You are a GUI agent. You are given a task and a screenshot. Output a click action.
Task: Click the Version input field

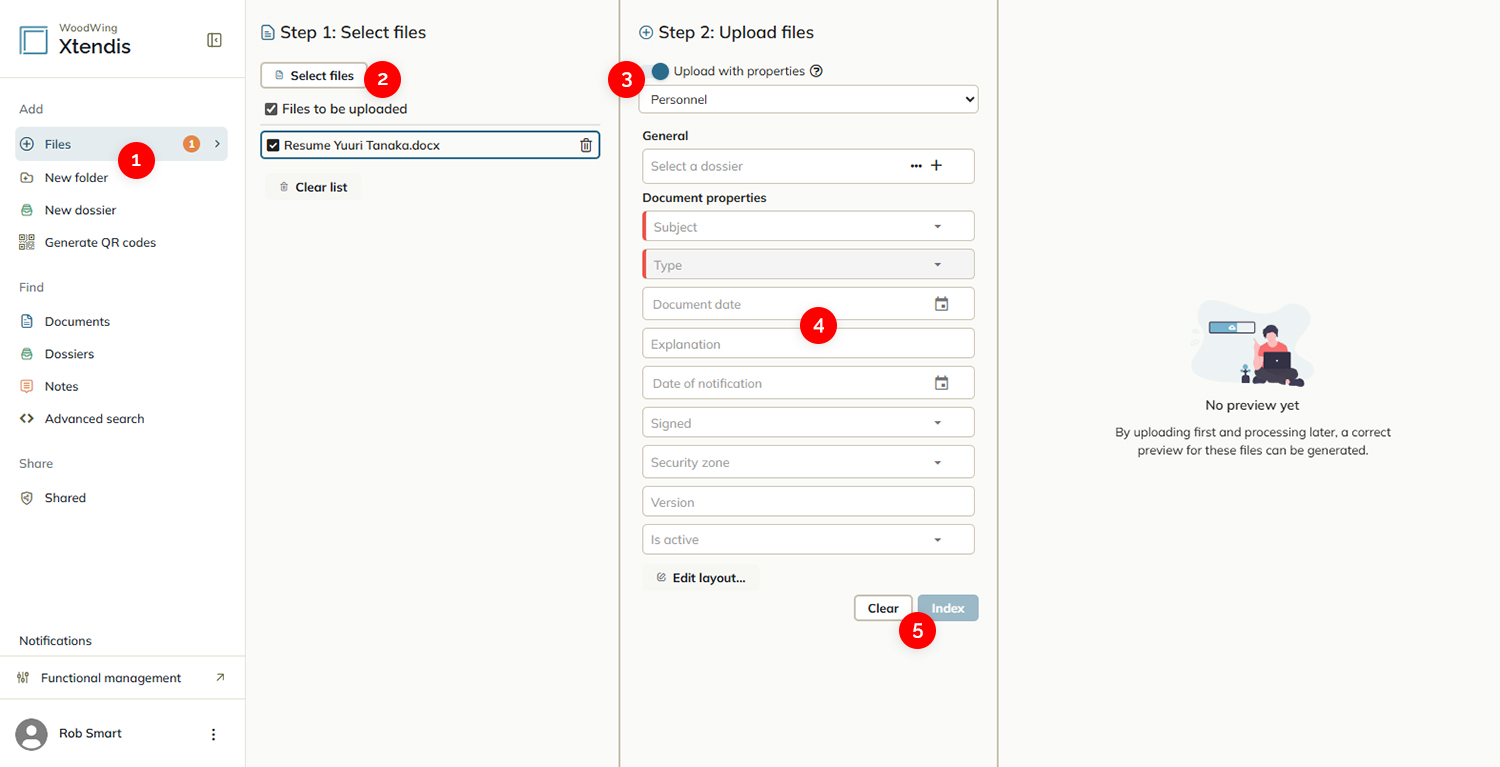pos(809,501)
